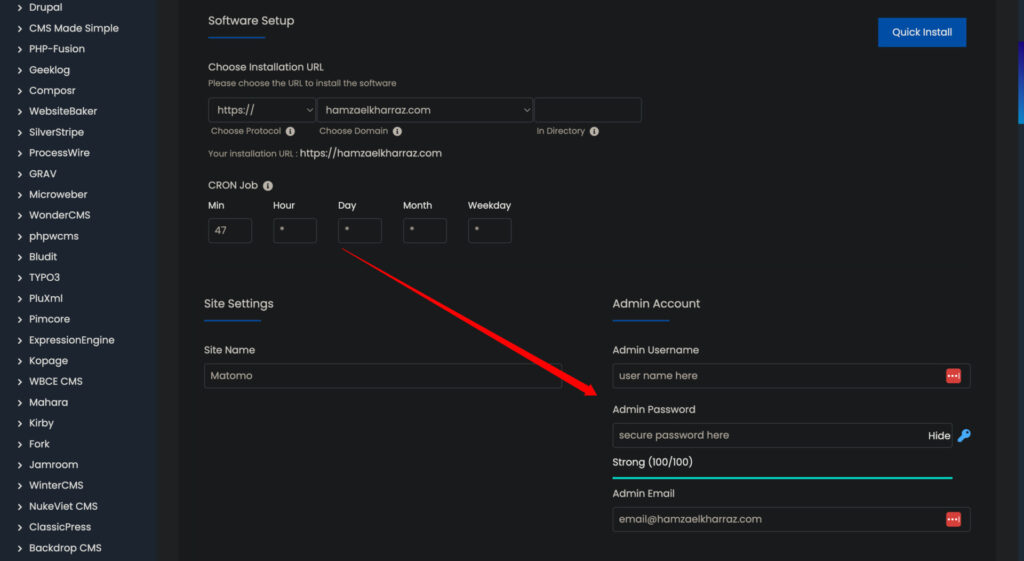Open Backdrop CMS in the sidebar

pyautogui.click(x=65, y=548)
